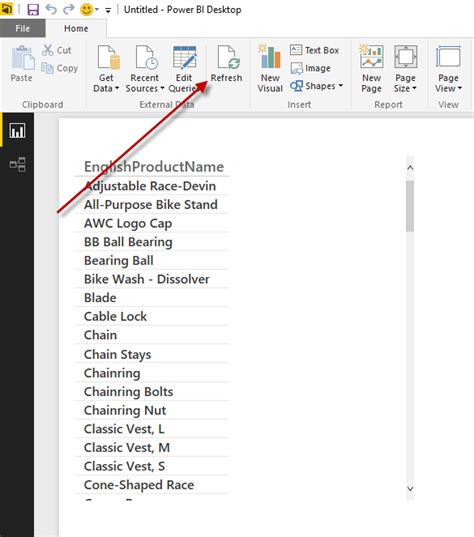This screenshot has width=474, height=537.
Task: Open the Get Data menu
Action: pos(106,68)
